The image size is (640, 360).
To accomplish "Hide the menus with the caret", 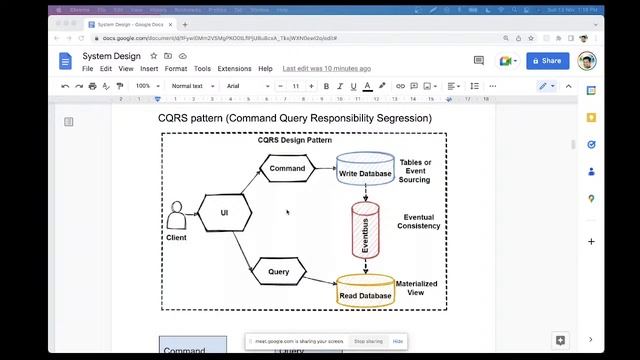I will 569,86.
